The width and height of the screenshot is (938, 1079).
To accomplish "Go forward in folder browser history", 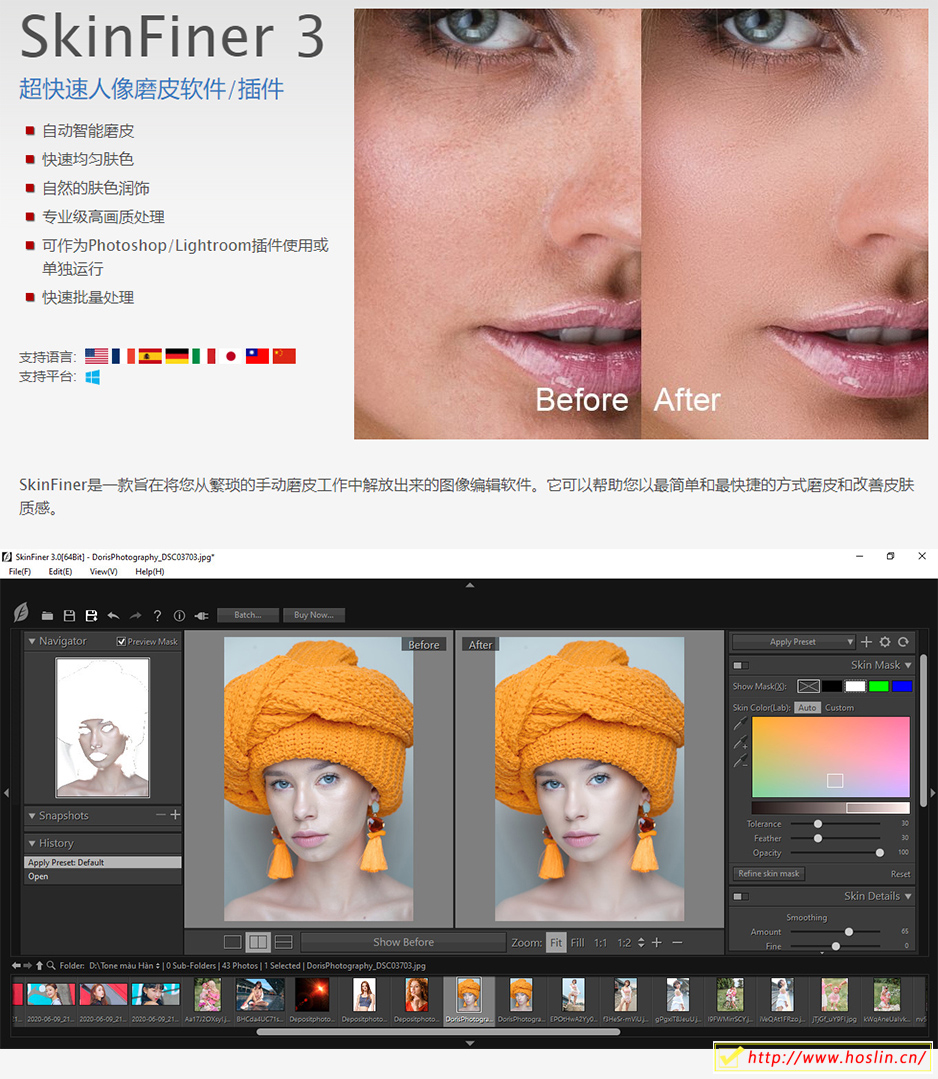I will tap(28, 965).
